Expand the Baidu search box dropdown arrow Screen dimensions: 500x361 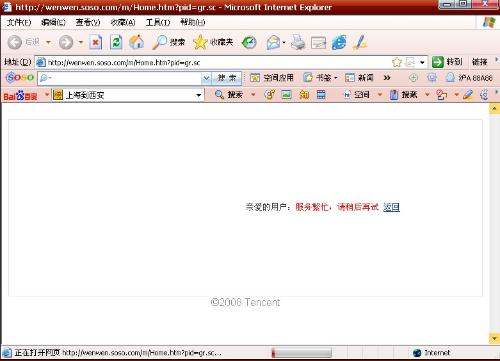(x=199, y=95)
